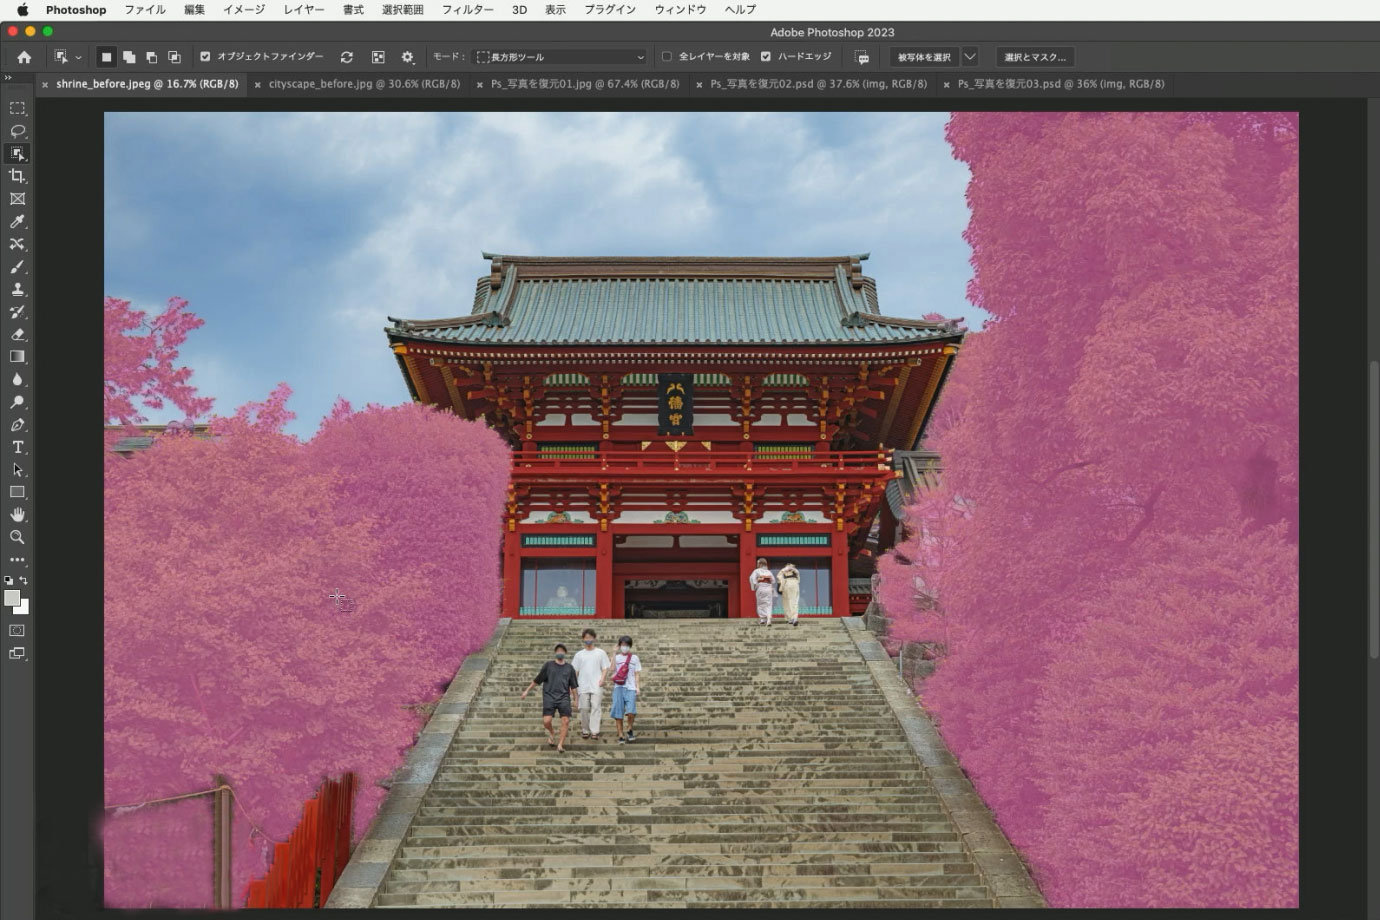
Task: Click the 選択とマスク button
Action: point(1035,57)
